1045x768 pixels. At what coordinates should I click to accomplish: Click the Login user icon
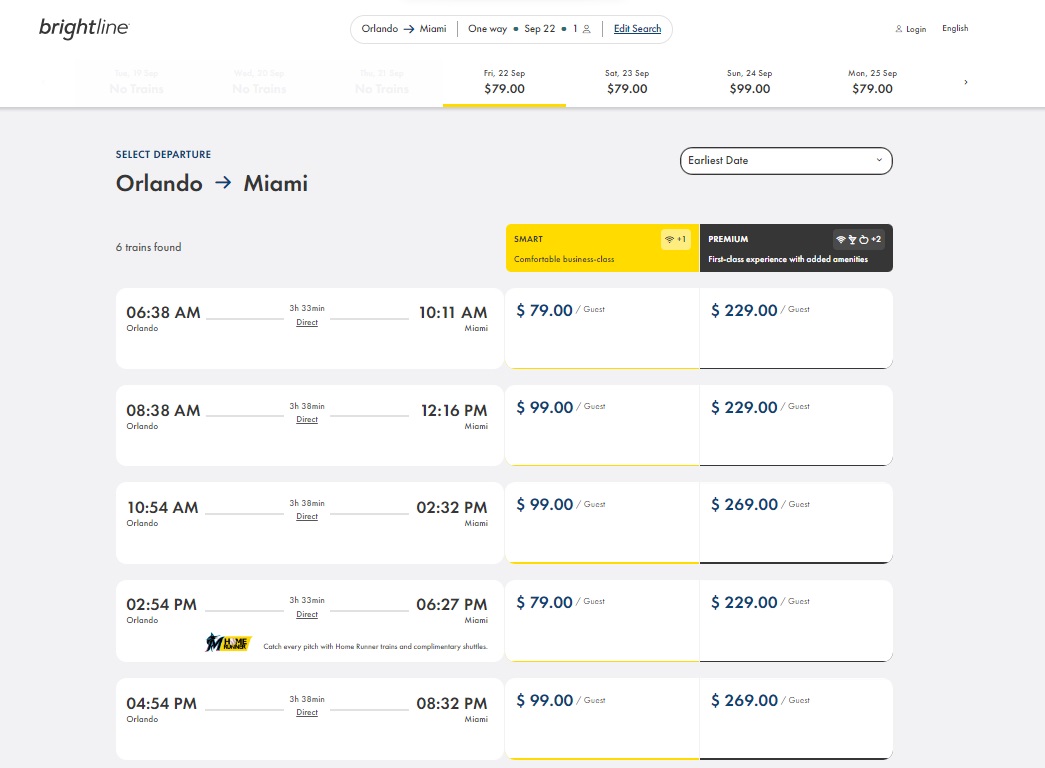pyautogui.click(x=898, y=29)
